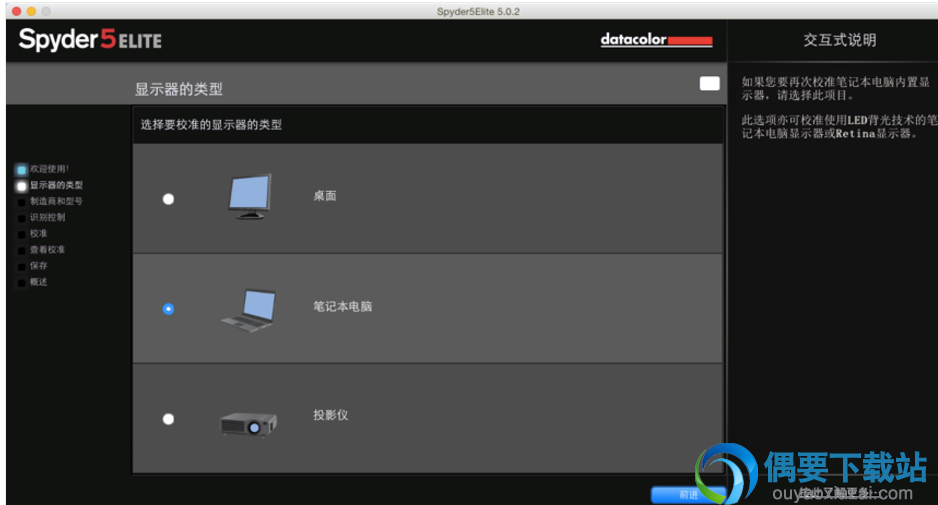
Task: Click the projector icon
Action: coord(248,424)
